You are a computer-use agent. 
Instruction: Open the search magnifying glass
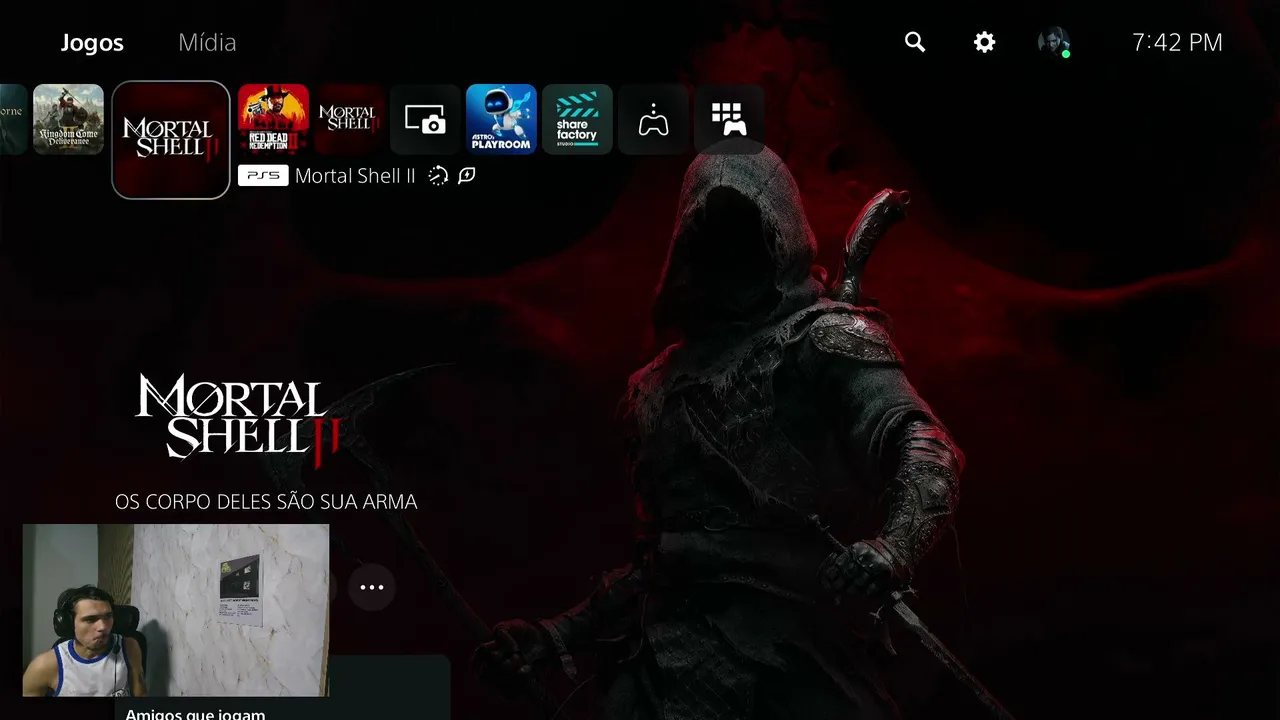pyautogui.click(x=915, y=42)
